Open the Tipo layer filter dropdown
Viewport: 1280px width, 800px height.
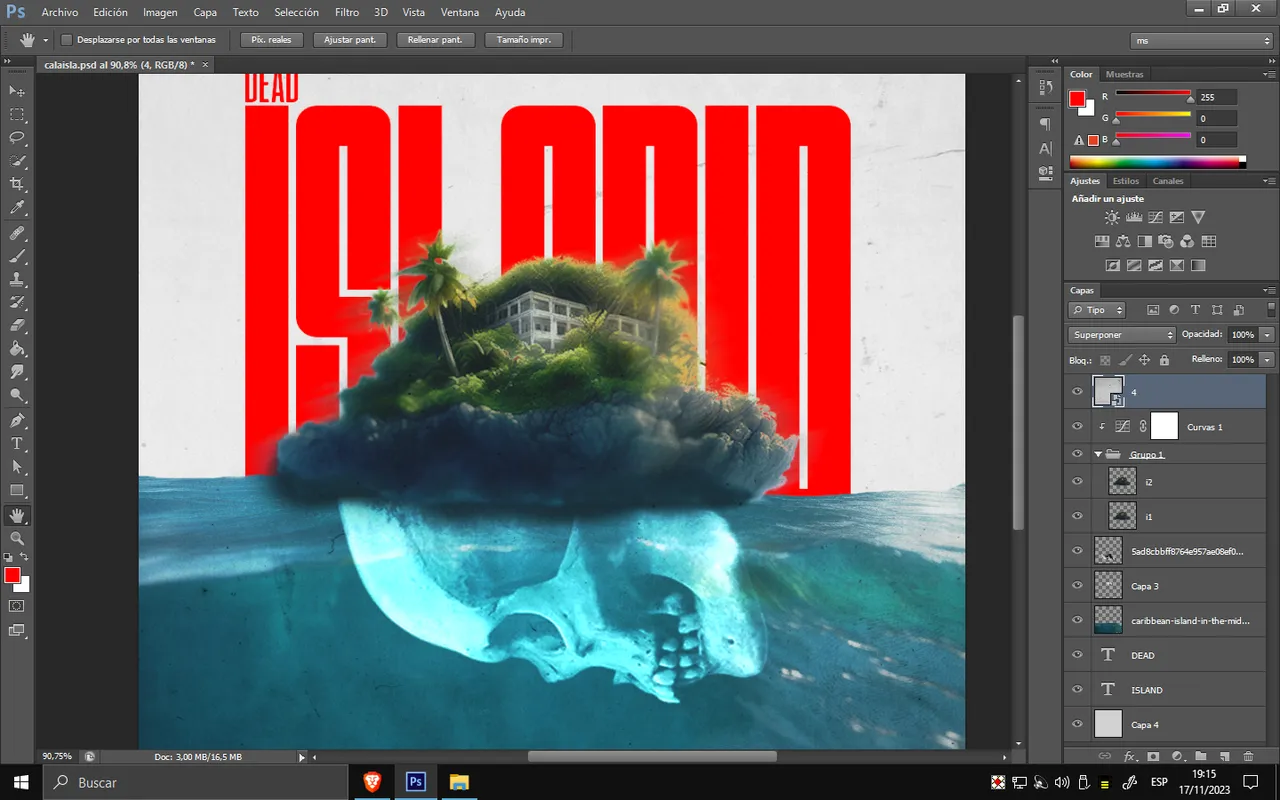1097,310
